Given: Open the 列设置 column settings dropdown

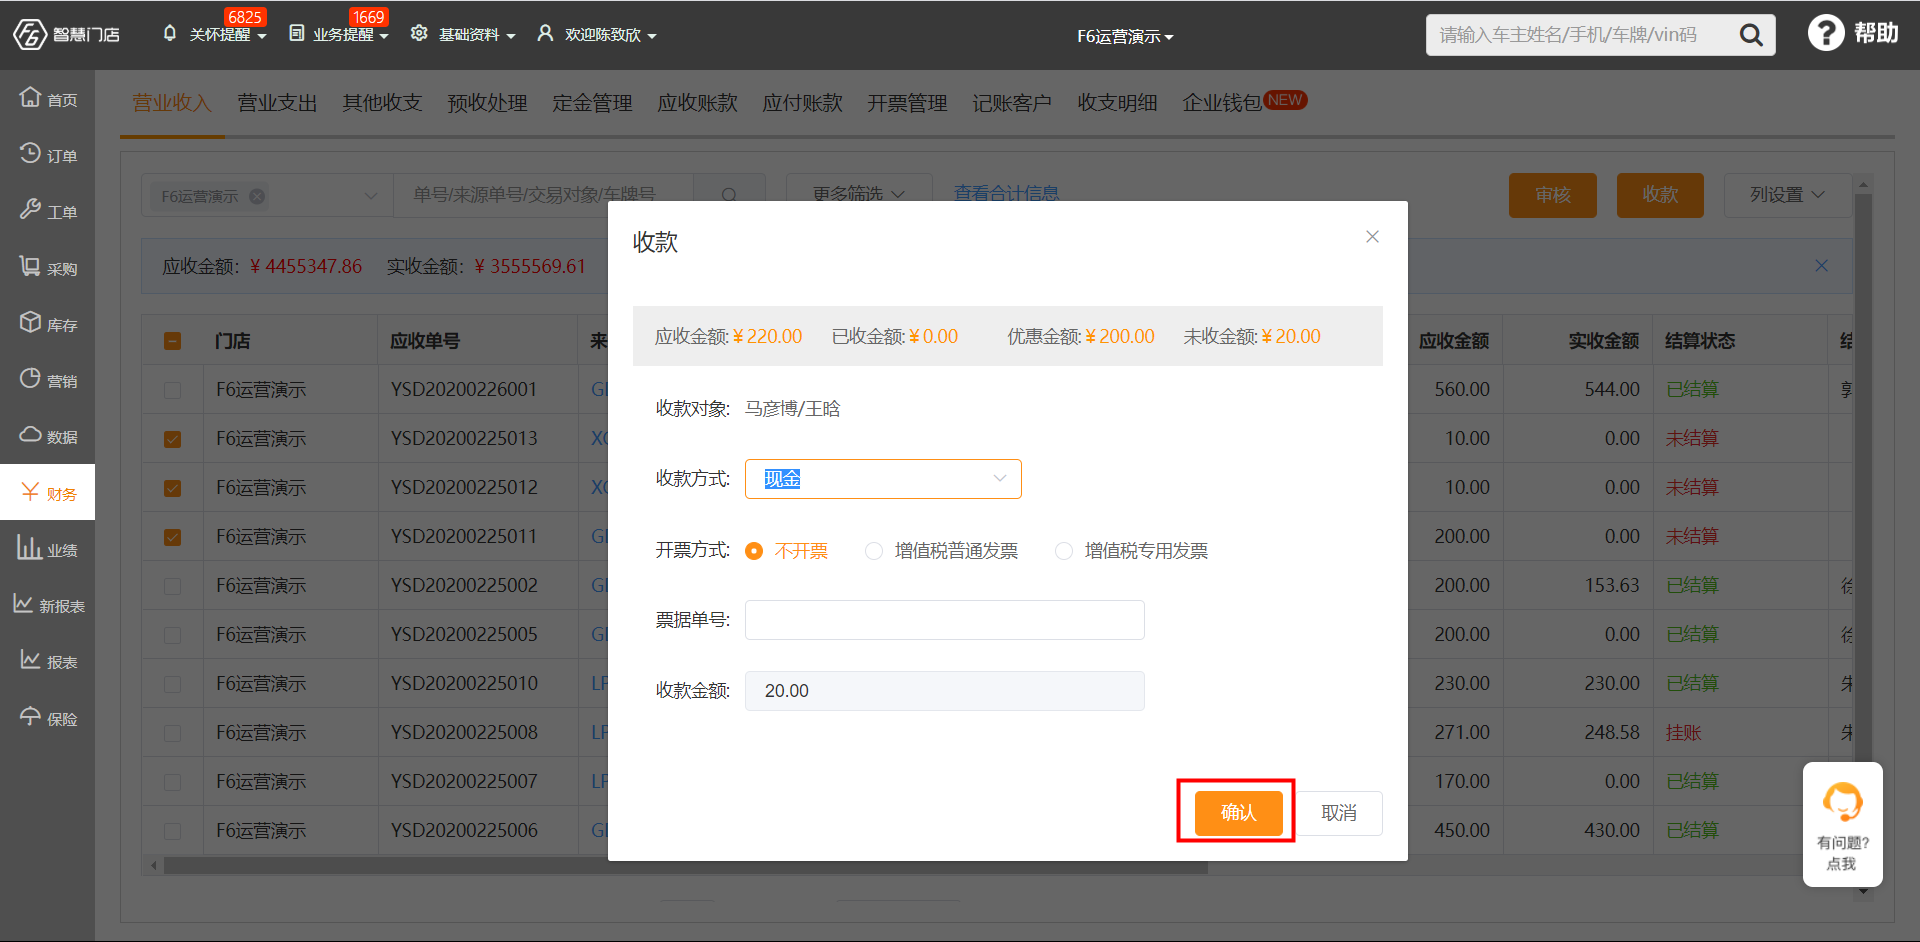Looking at the screenshot, I should point(1787,195).
